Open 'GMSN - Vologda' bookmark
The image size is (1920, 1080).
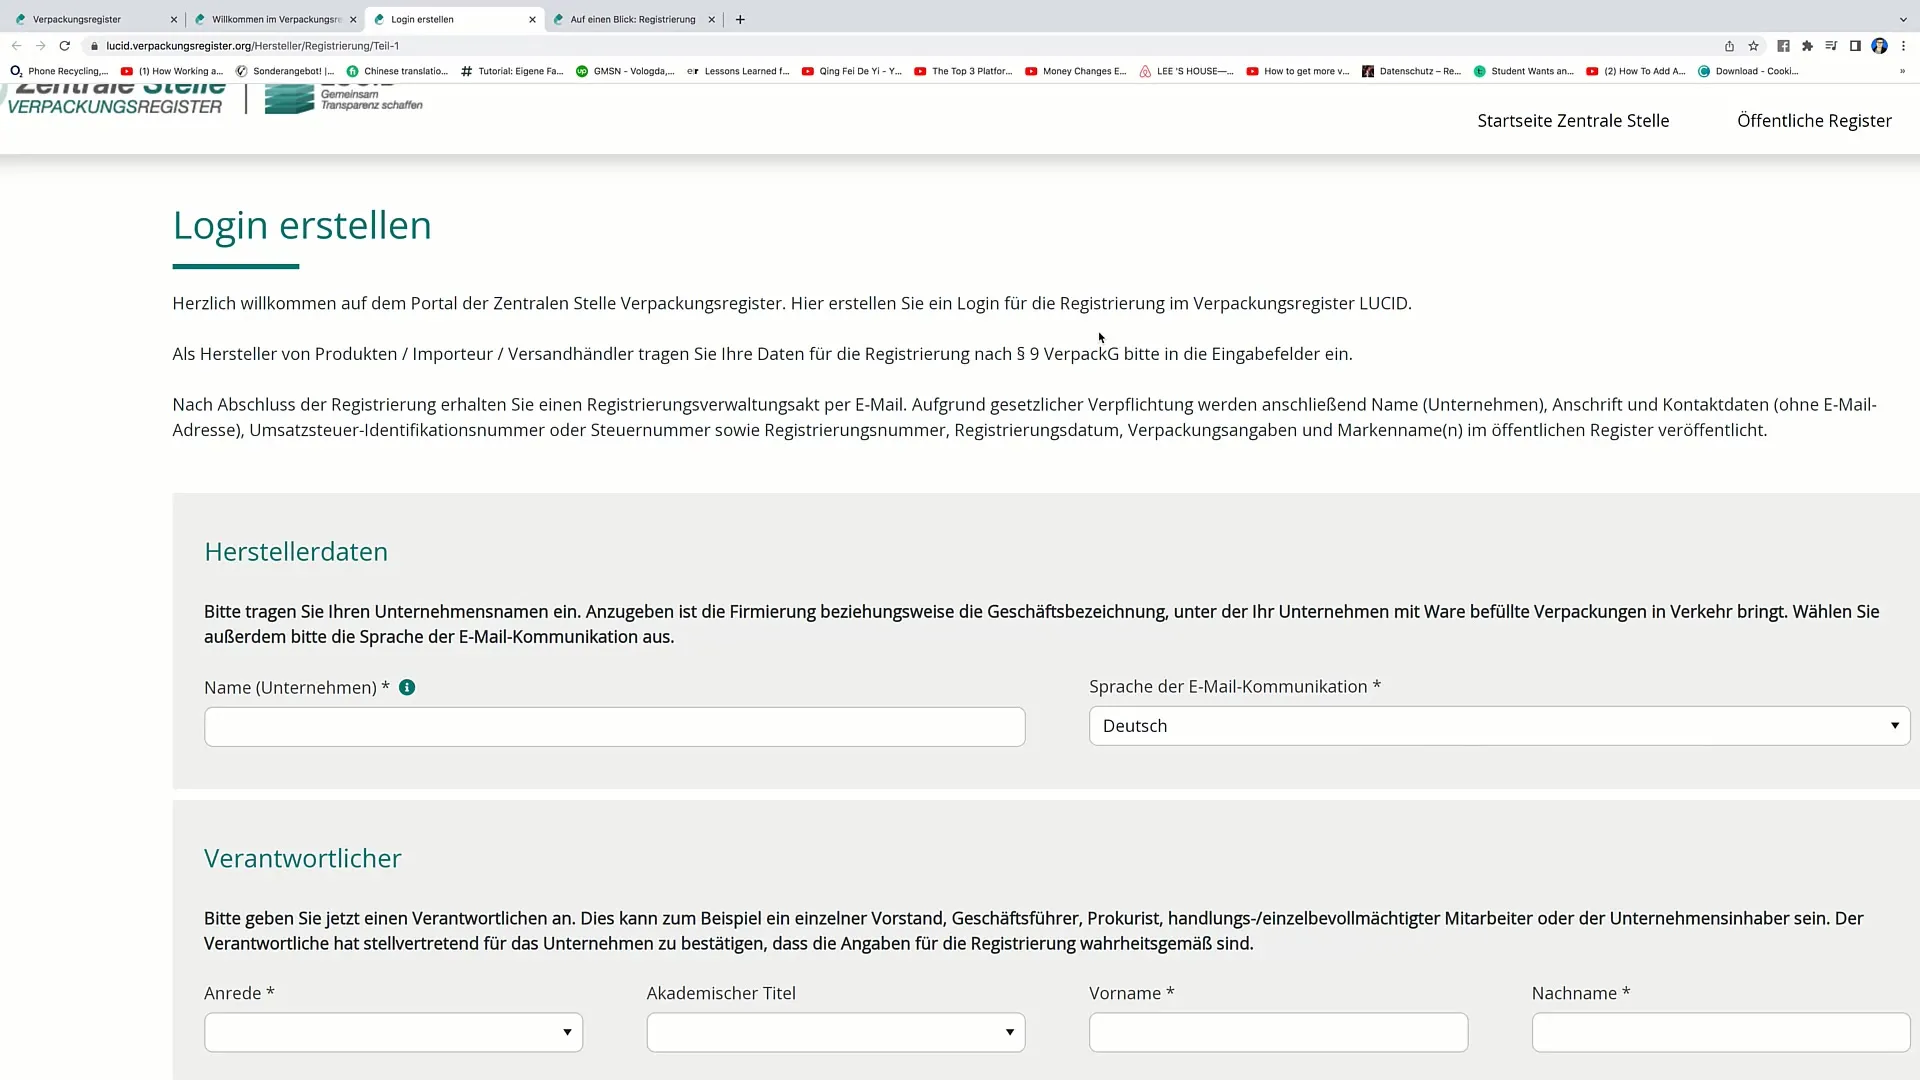tap(625, 71)
